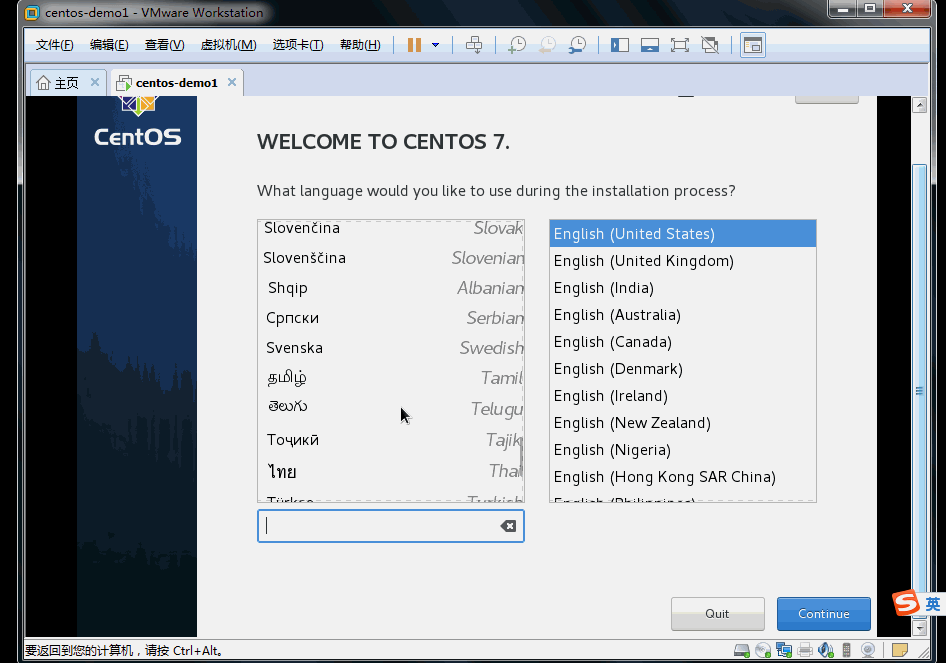The width and height of the screenshot is (946, 663).
Task: Open the 文件(F) menu
Action: [54, 45]
